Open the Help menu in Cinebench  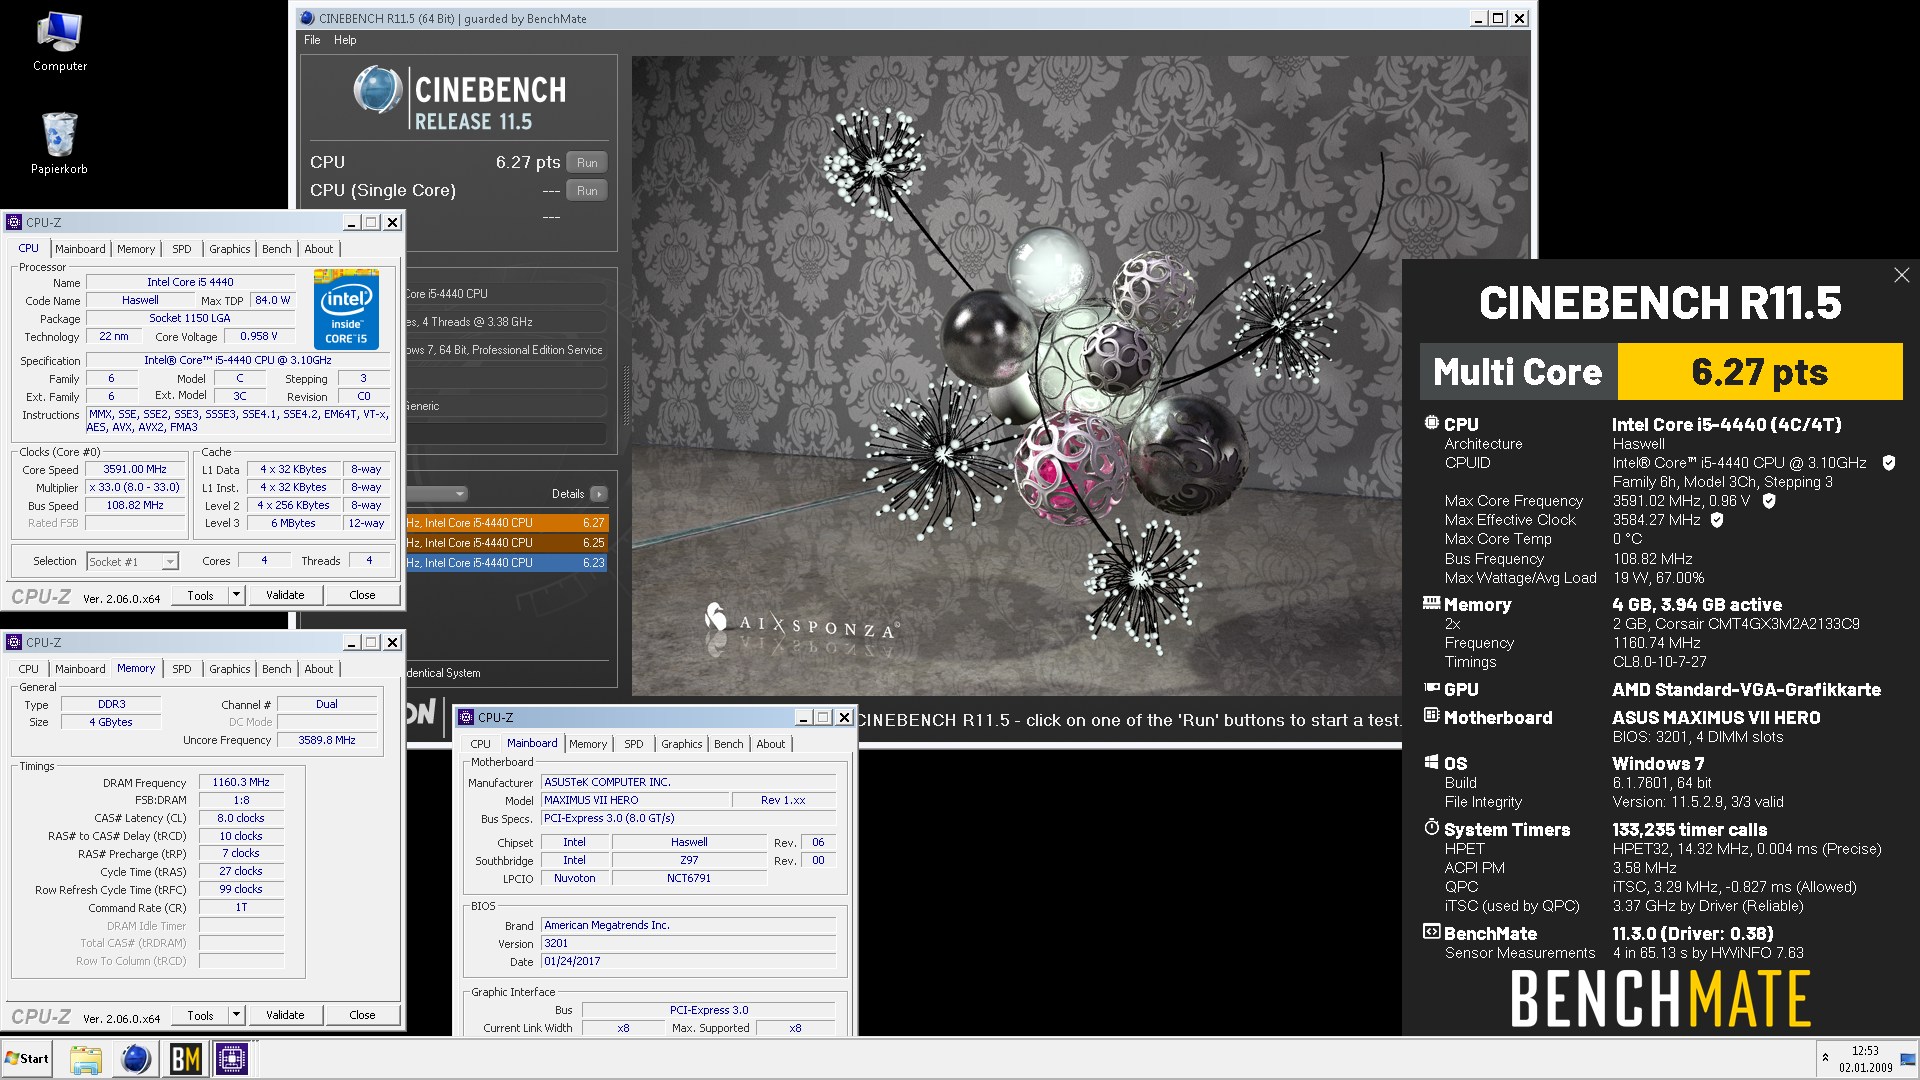345,40
